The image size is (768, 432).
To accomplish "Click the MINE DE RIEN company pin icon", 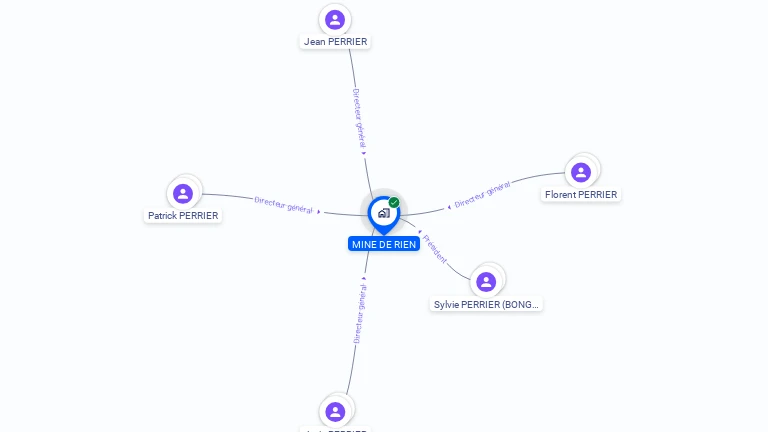I will coord(384,215).
